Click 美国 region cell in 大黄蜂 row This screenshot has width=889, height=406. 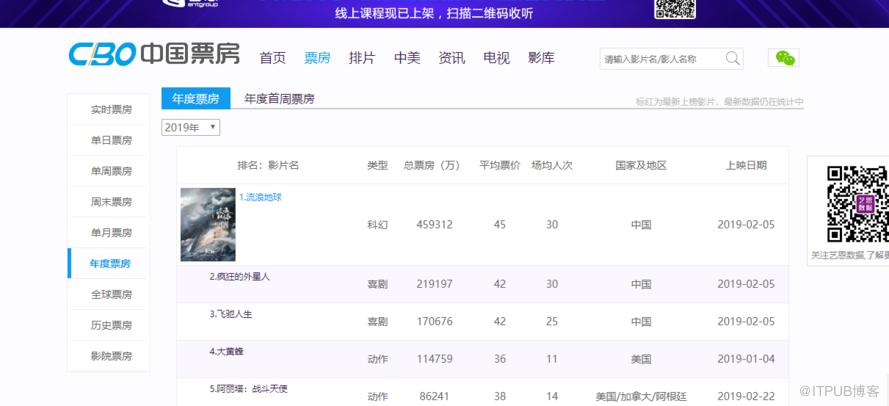click(641, 359)
